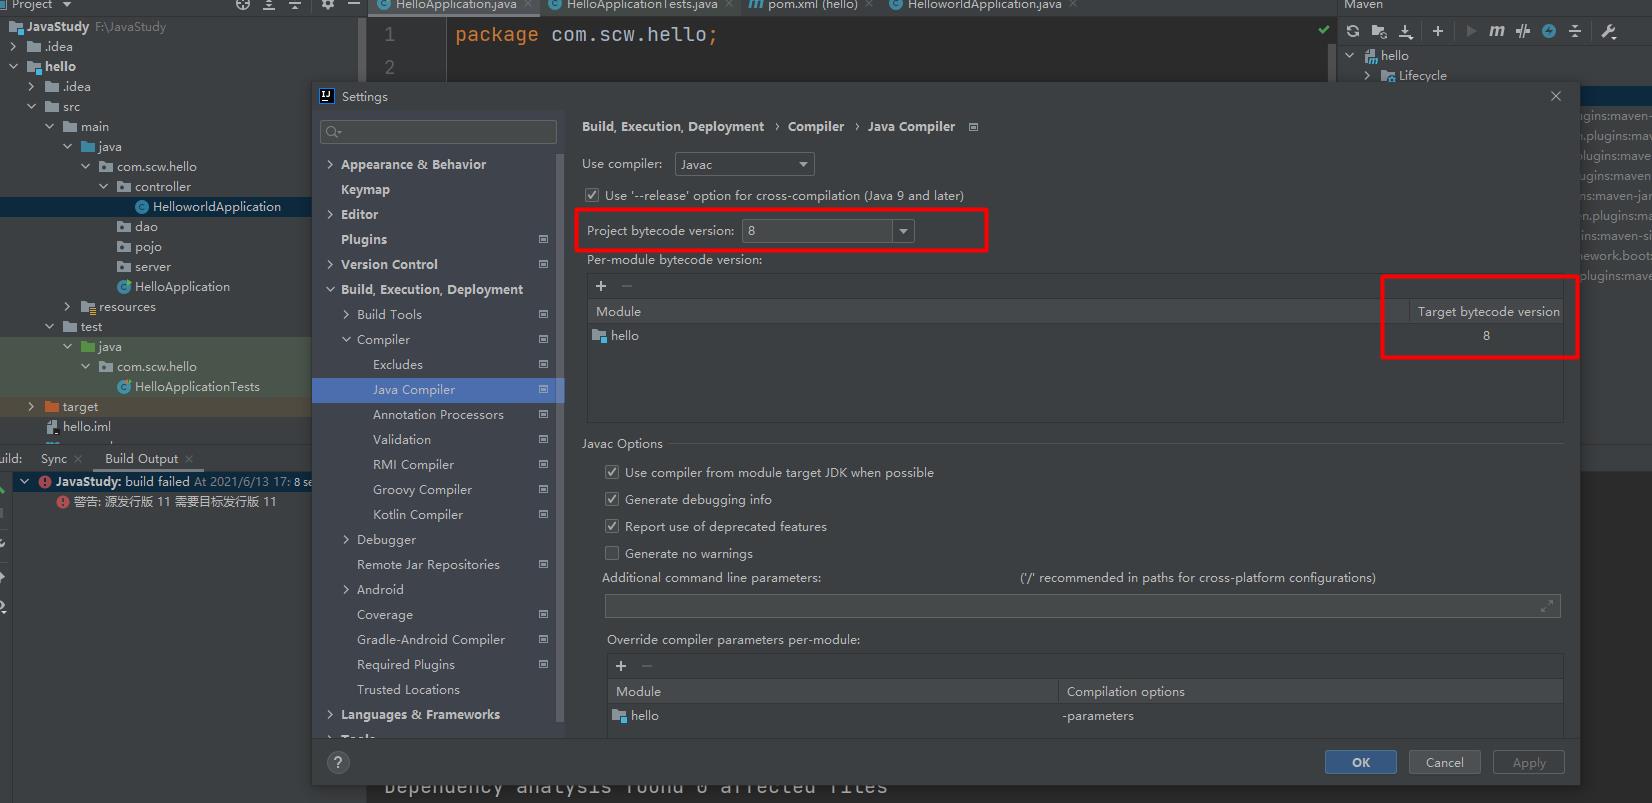Viewport: 1652px width, 803px height.
Task: Click project-level marker icon next to breadcrumb
Action: (973, 127)
